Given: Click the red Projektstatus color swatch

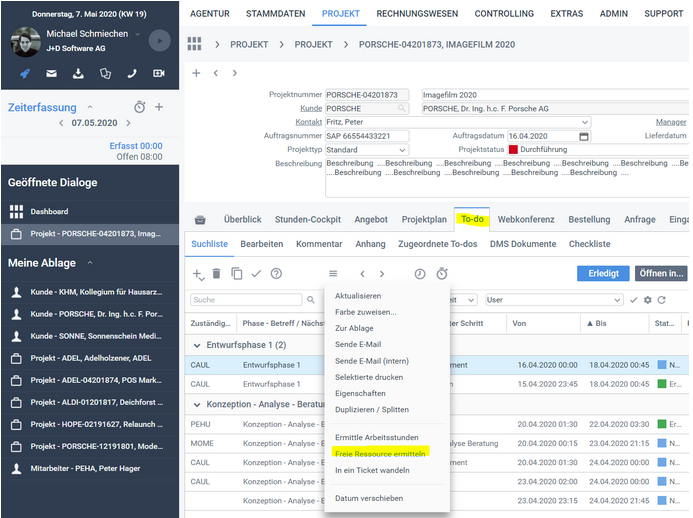Looking at the screenshot, I should point(513,149).
